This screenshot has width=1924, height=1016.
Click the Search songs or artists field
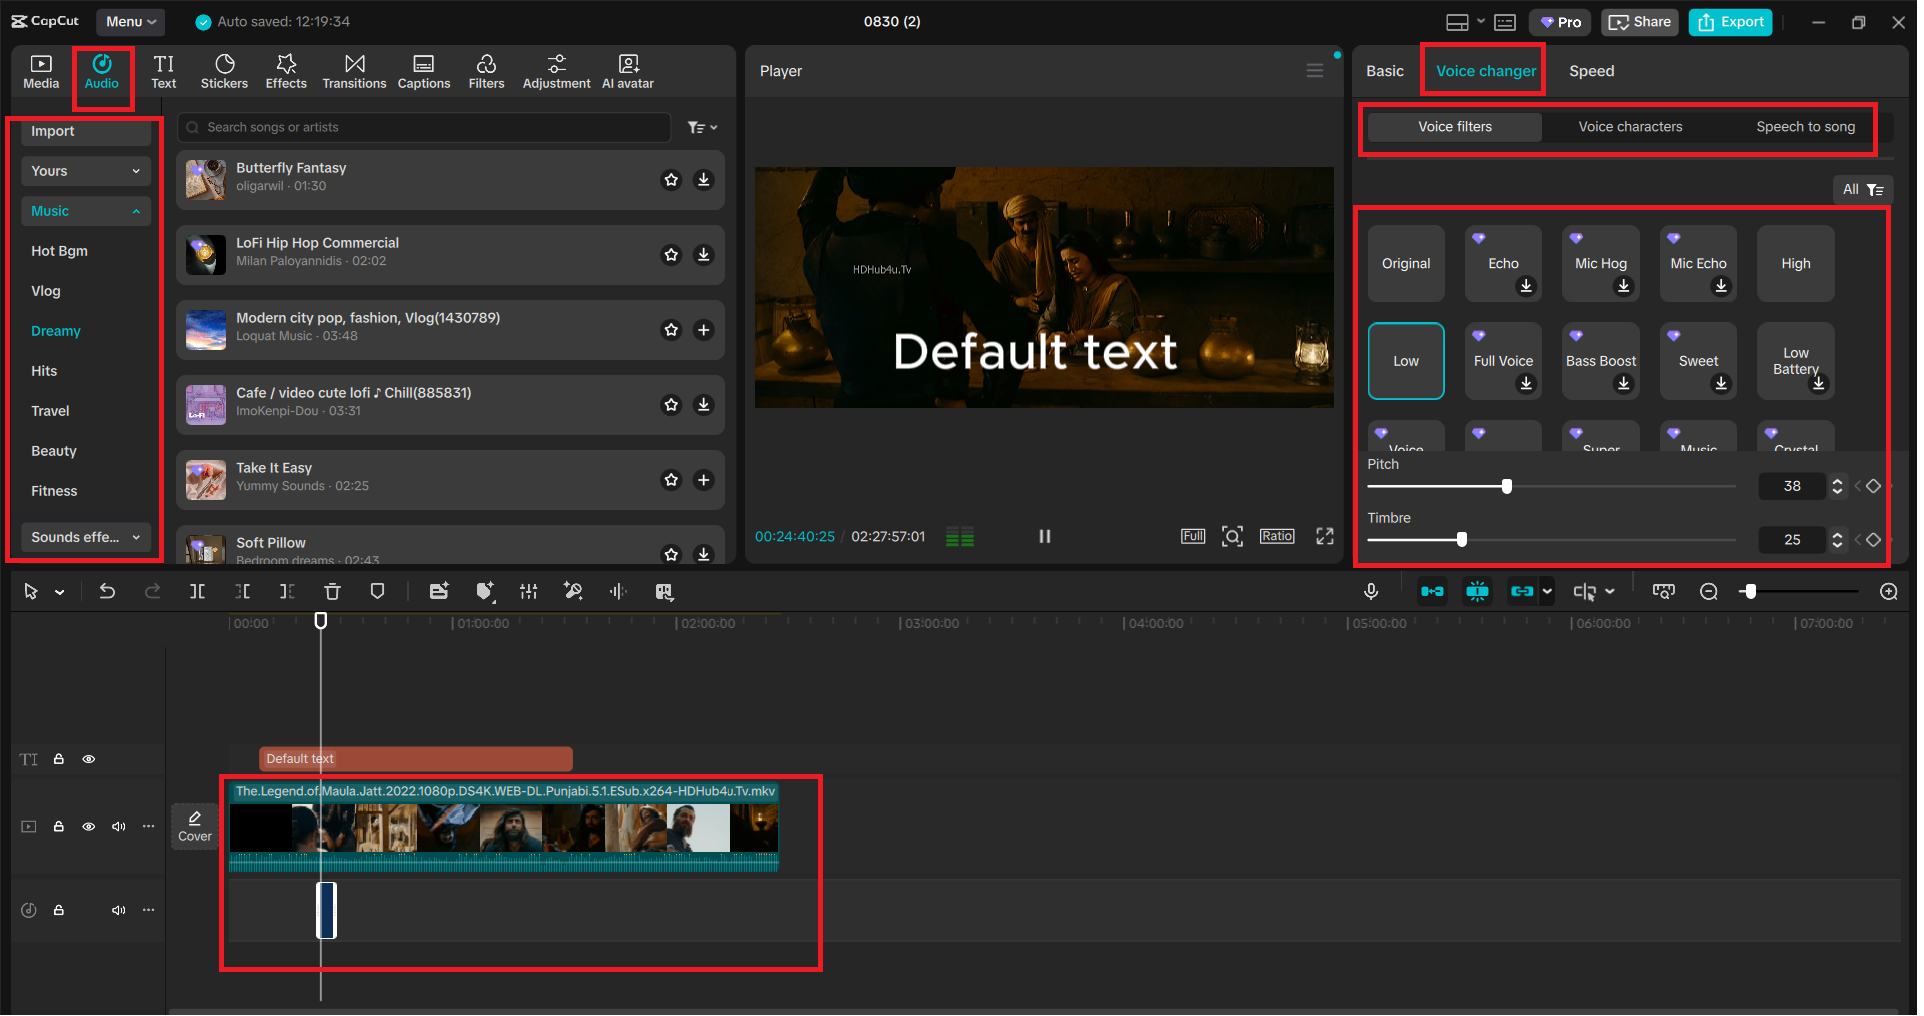tap(424, 128)
